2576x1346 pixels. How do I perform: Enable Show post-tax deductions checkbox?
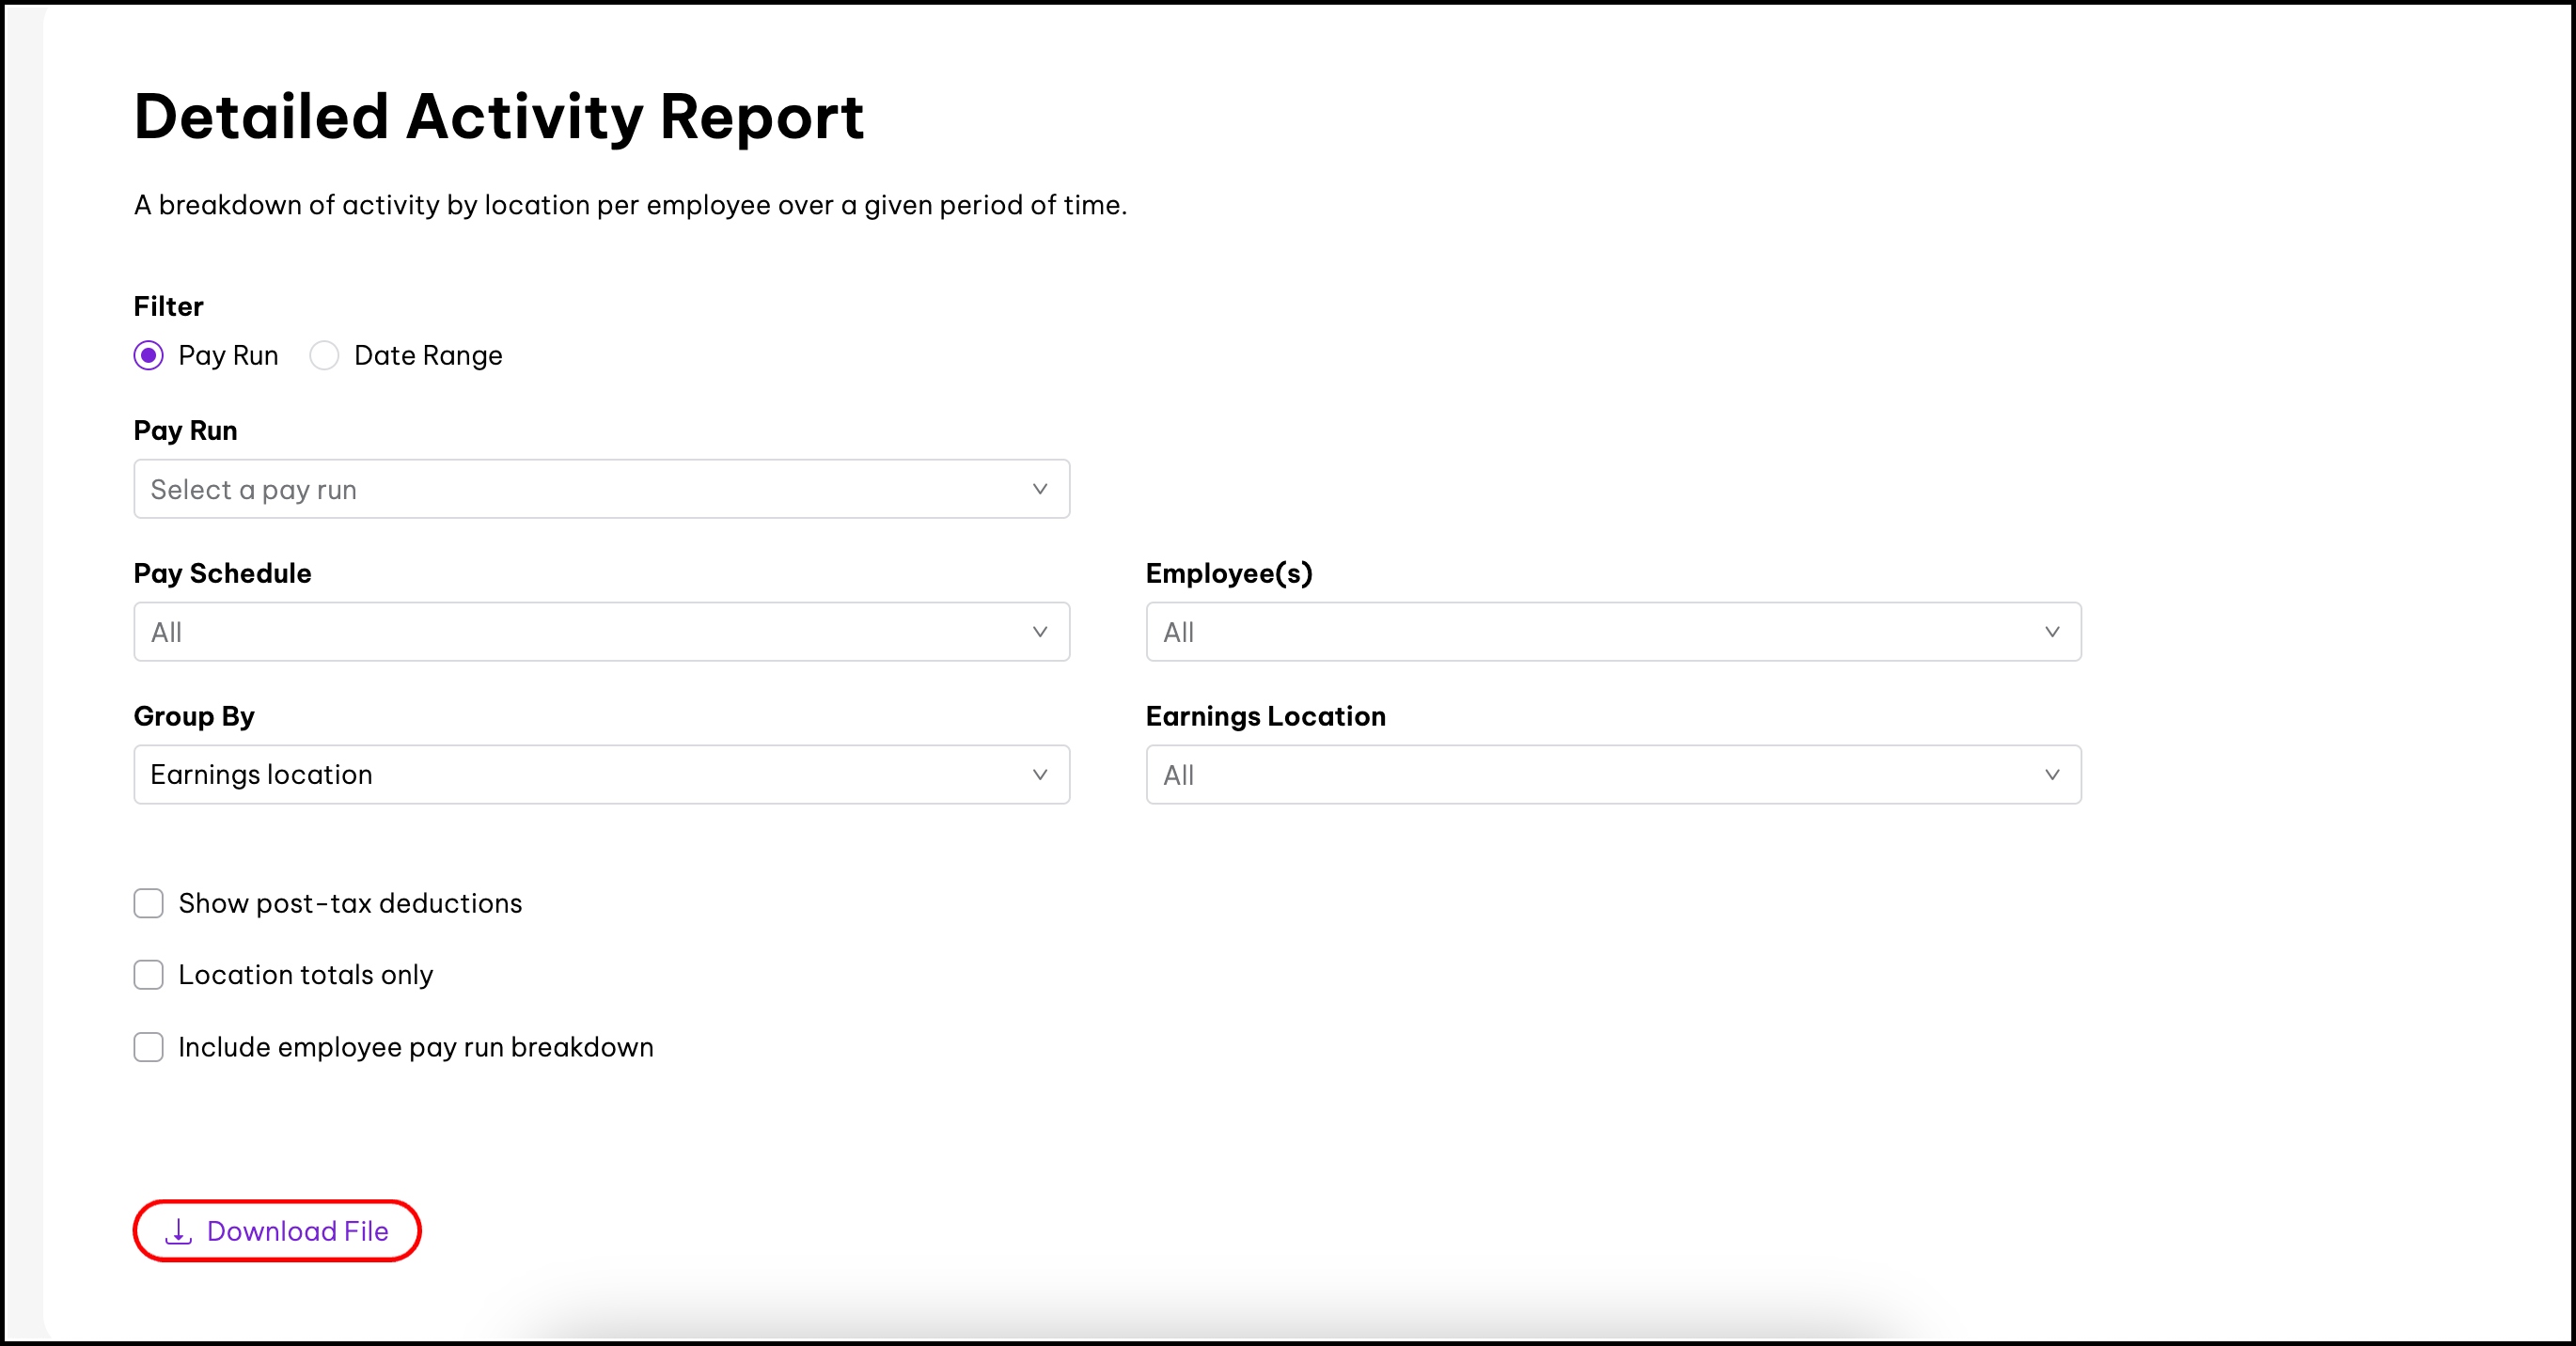click(x=149, y=904)
